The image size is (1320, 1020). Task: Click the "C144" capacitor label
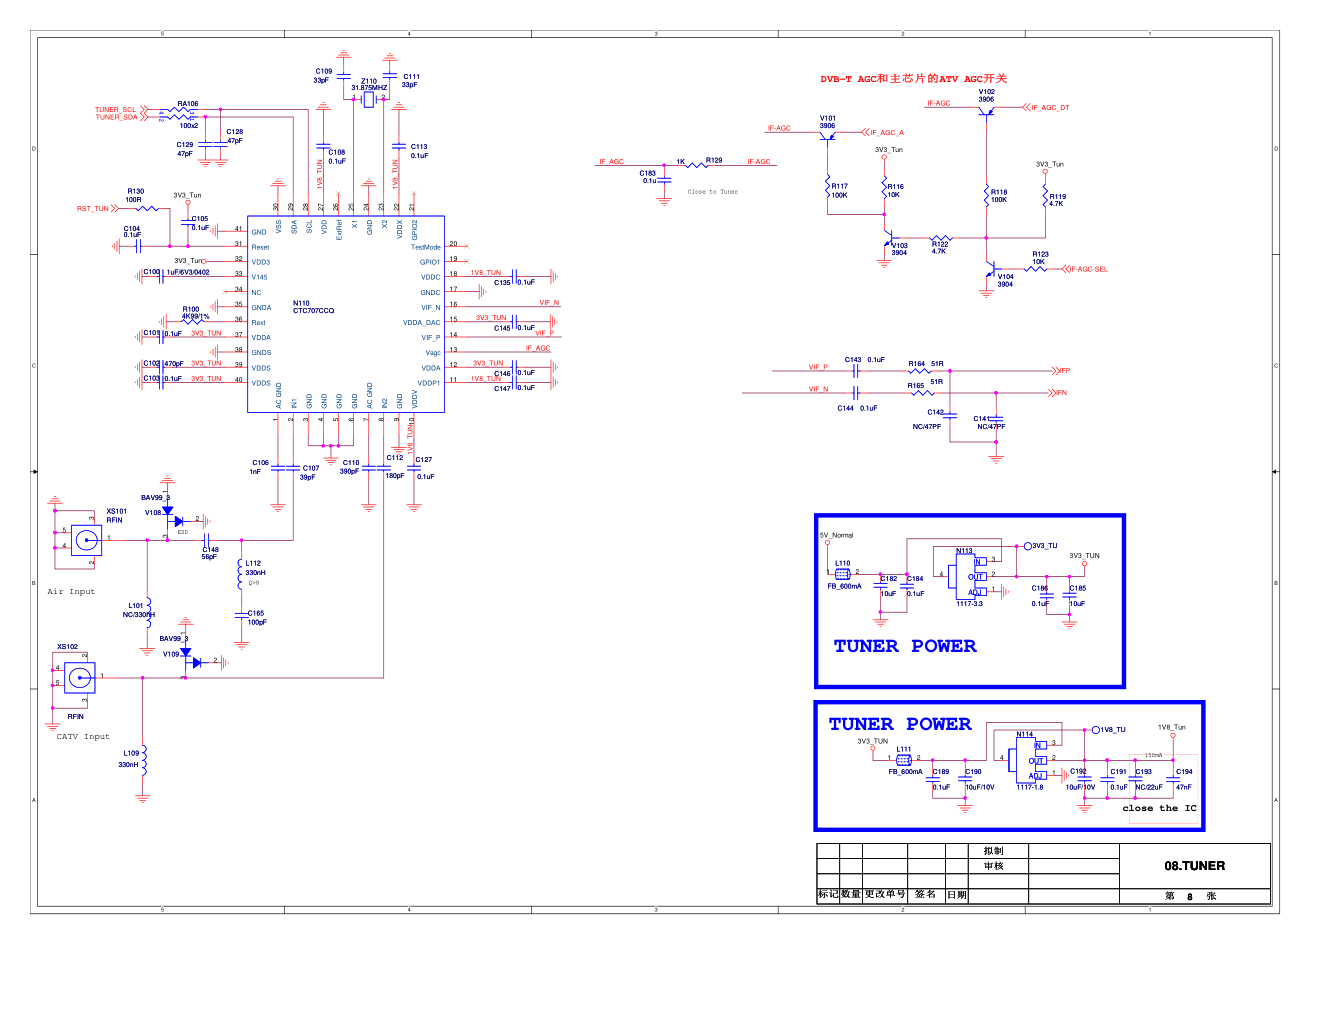tap(846, 408)
